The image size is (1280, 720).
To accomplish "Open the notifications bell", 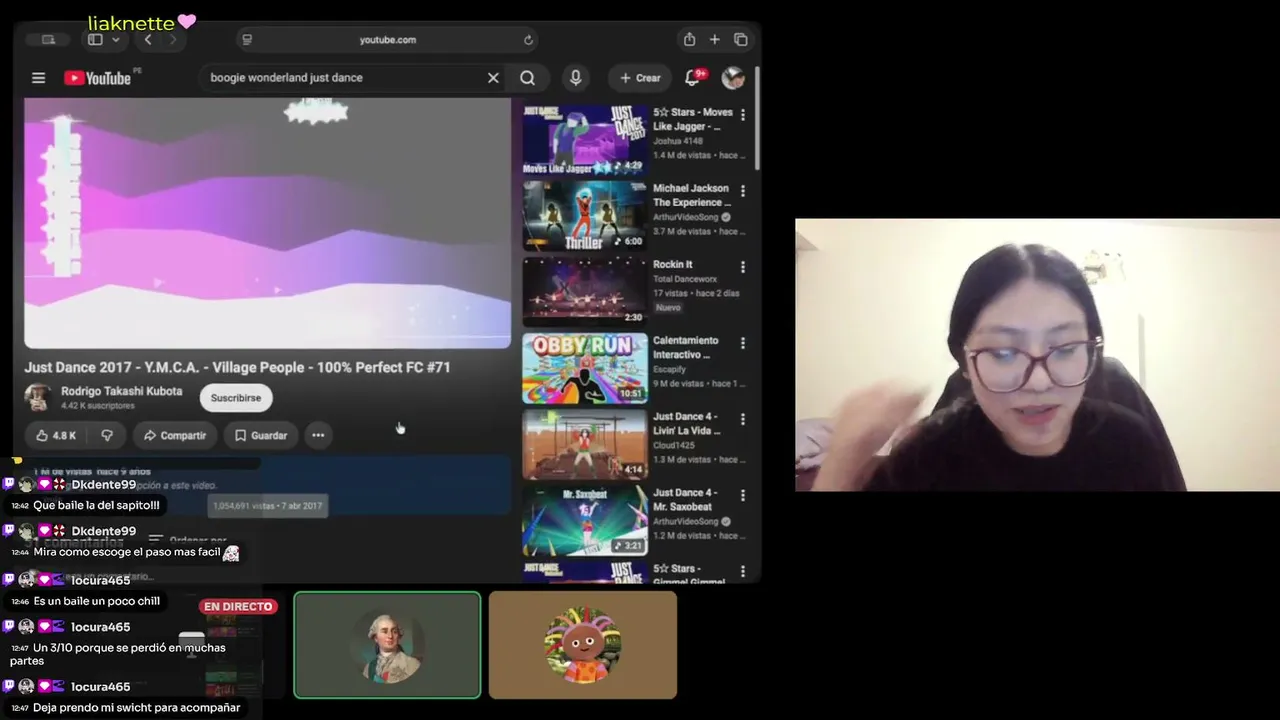I will (x=692, y=78).
